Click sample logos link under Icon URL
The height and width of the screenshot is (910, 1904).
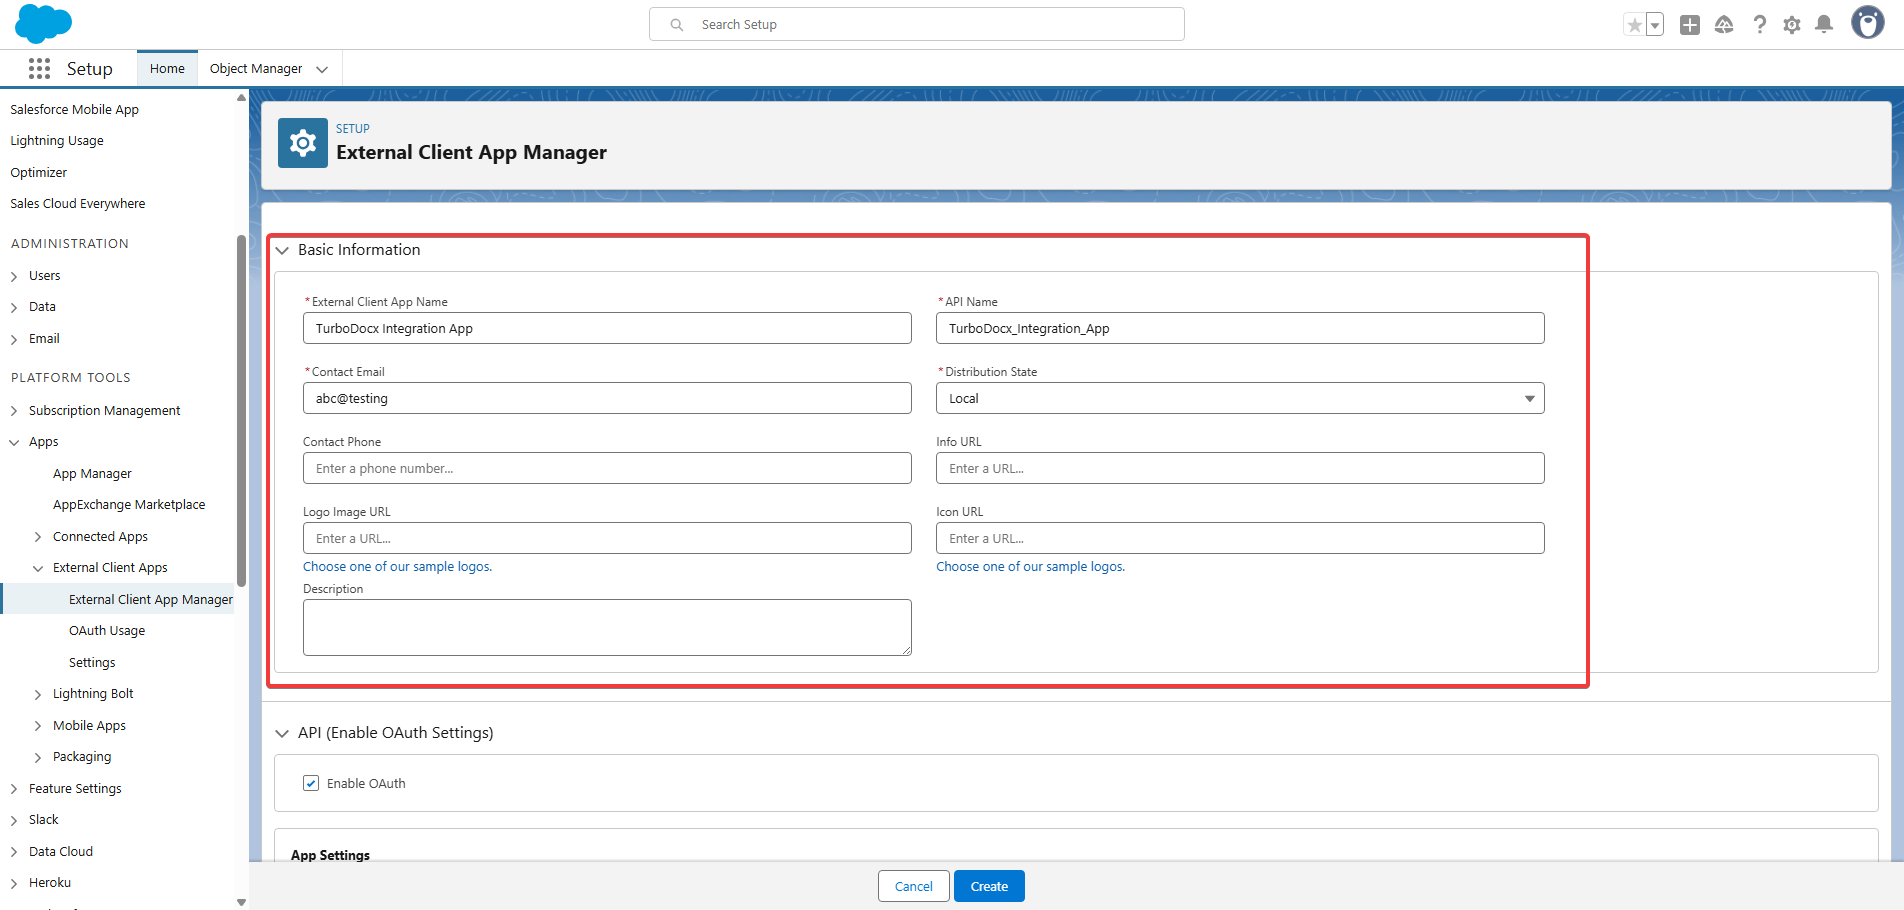click(x=1030, y=566)
